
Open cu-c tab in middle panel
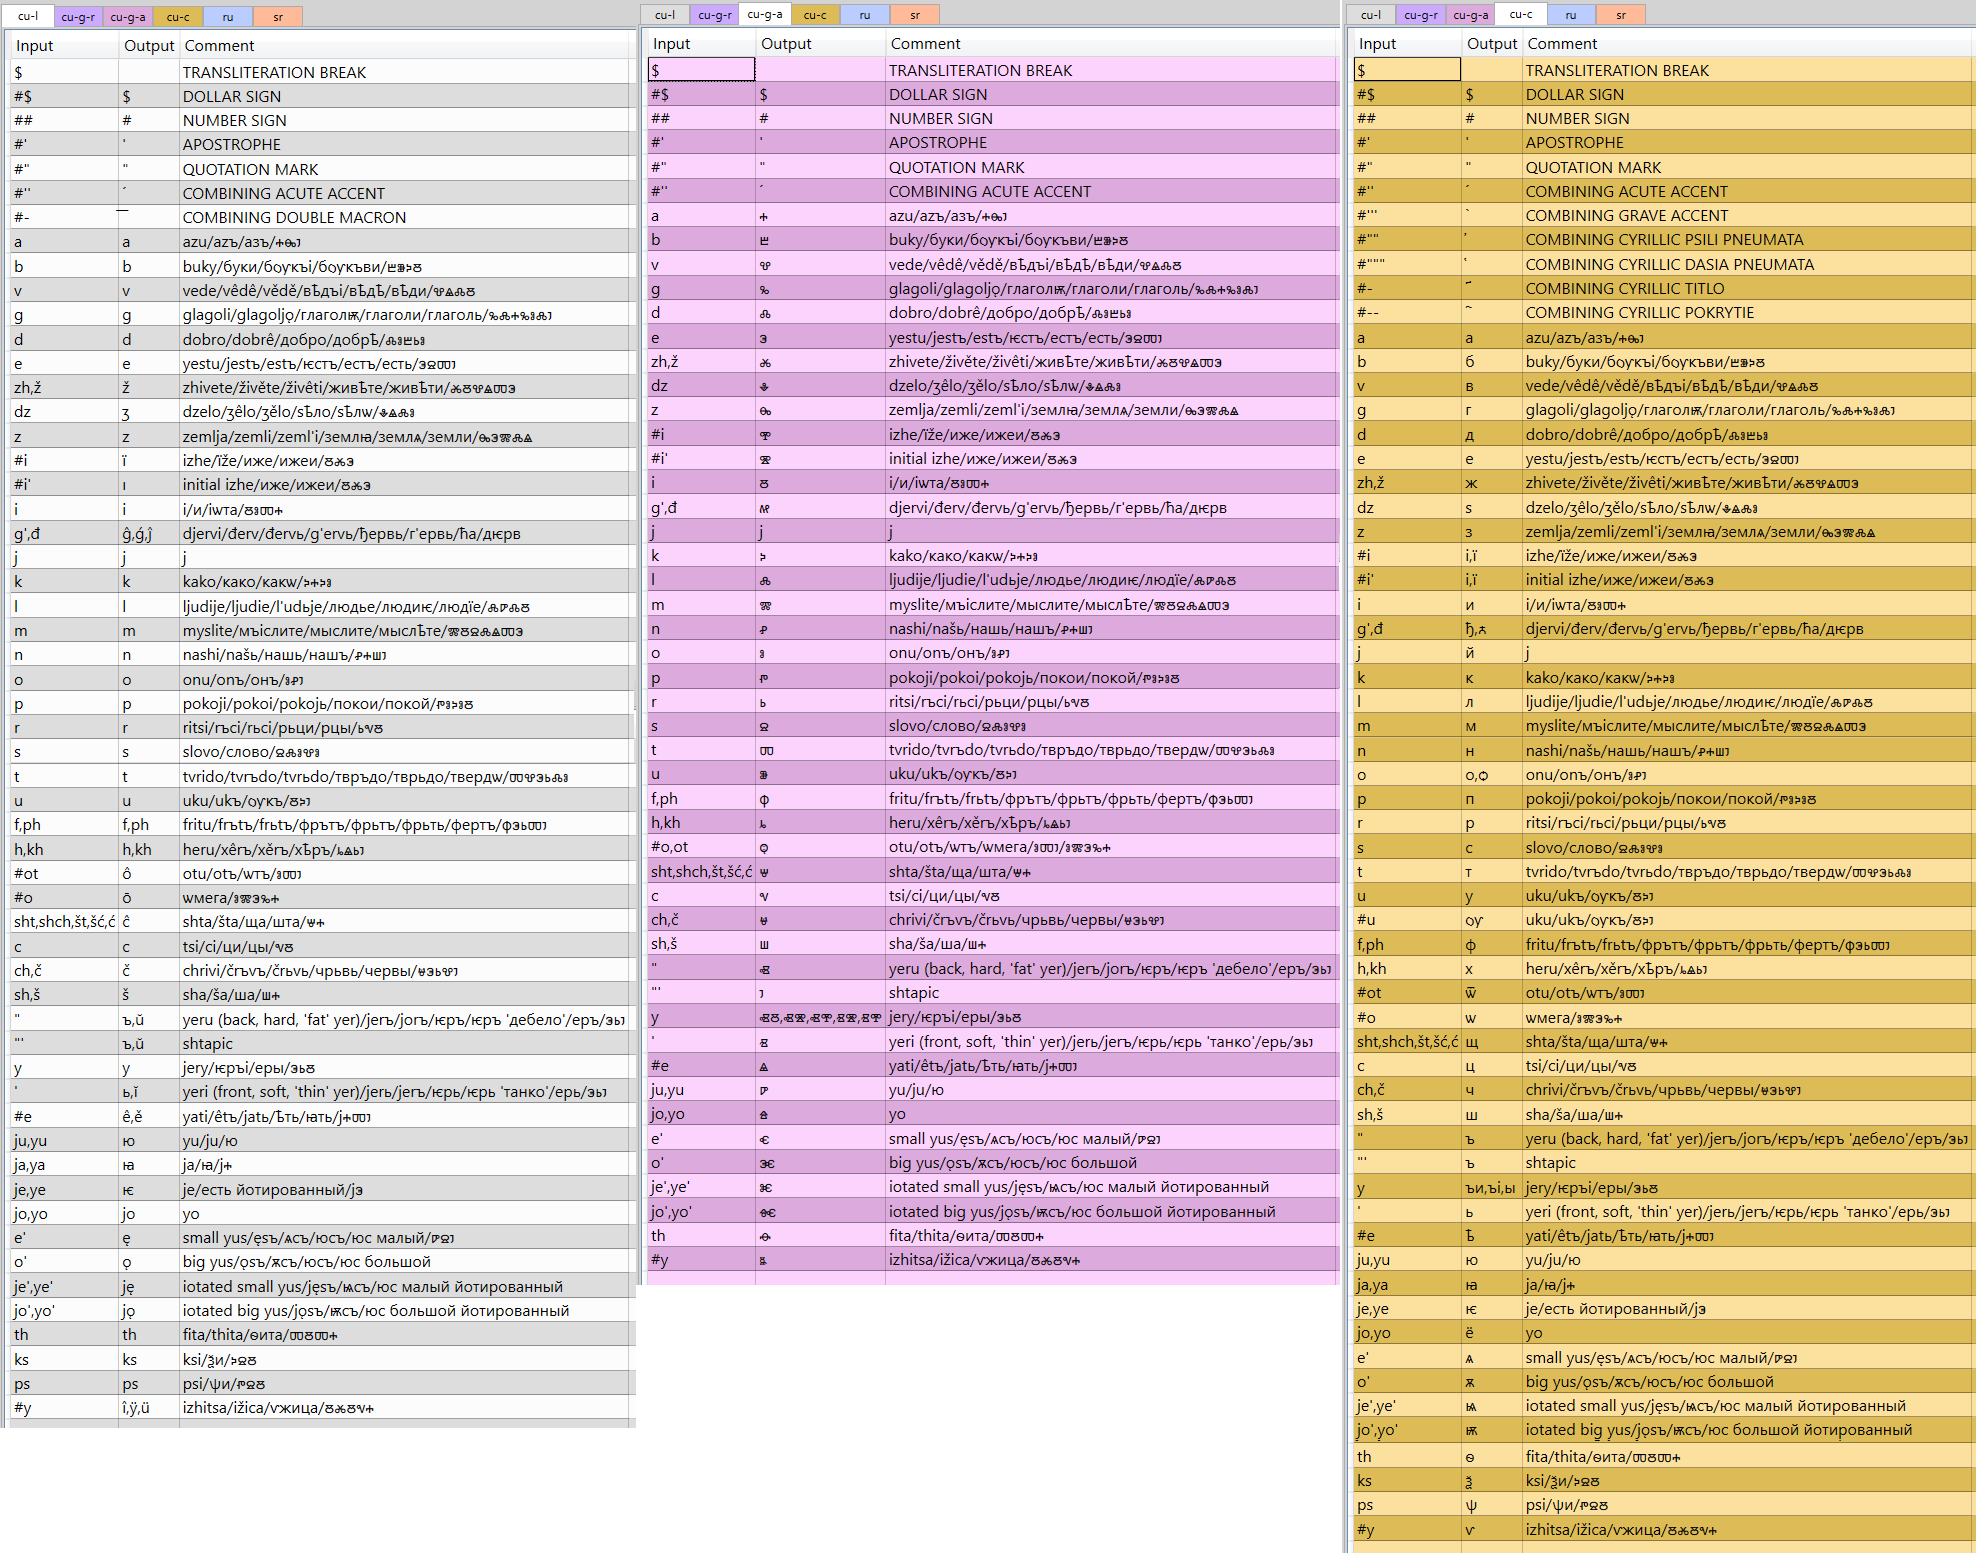[815, 15]
